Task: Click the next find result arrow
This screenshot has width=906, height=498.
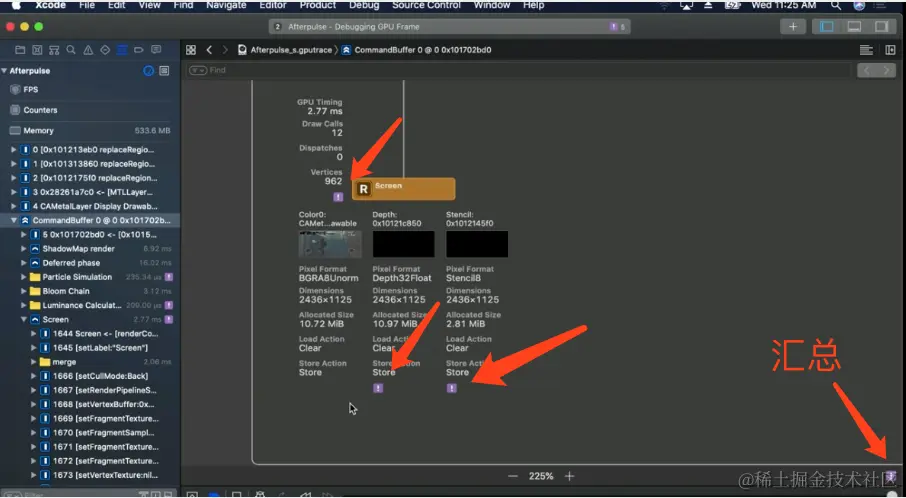Action: point(886,70)
